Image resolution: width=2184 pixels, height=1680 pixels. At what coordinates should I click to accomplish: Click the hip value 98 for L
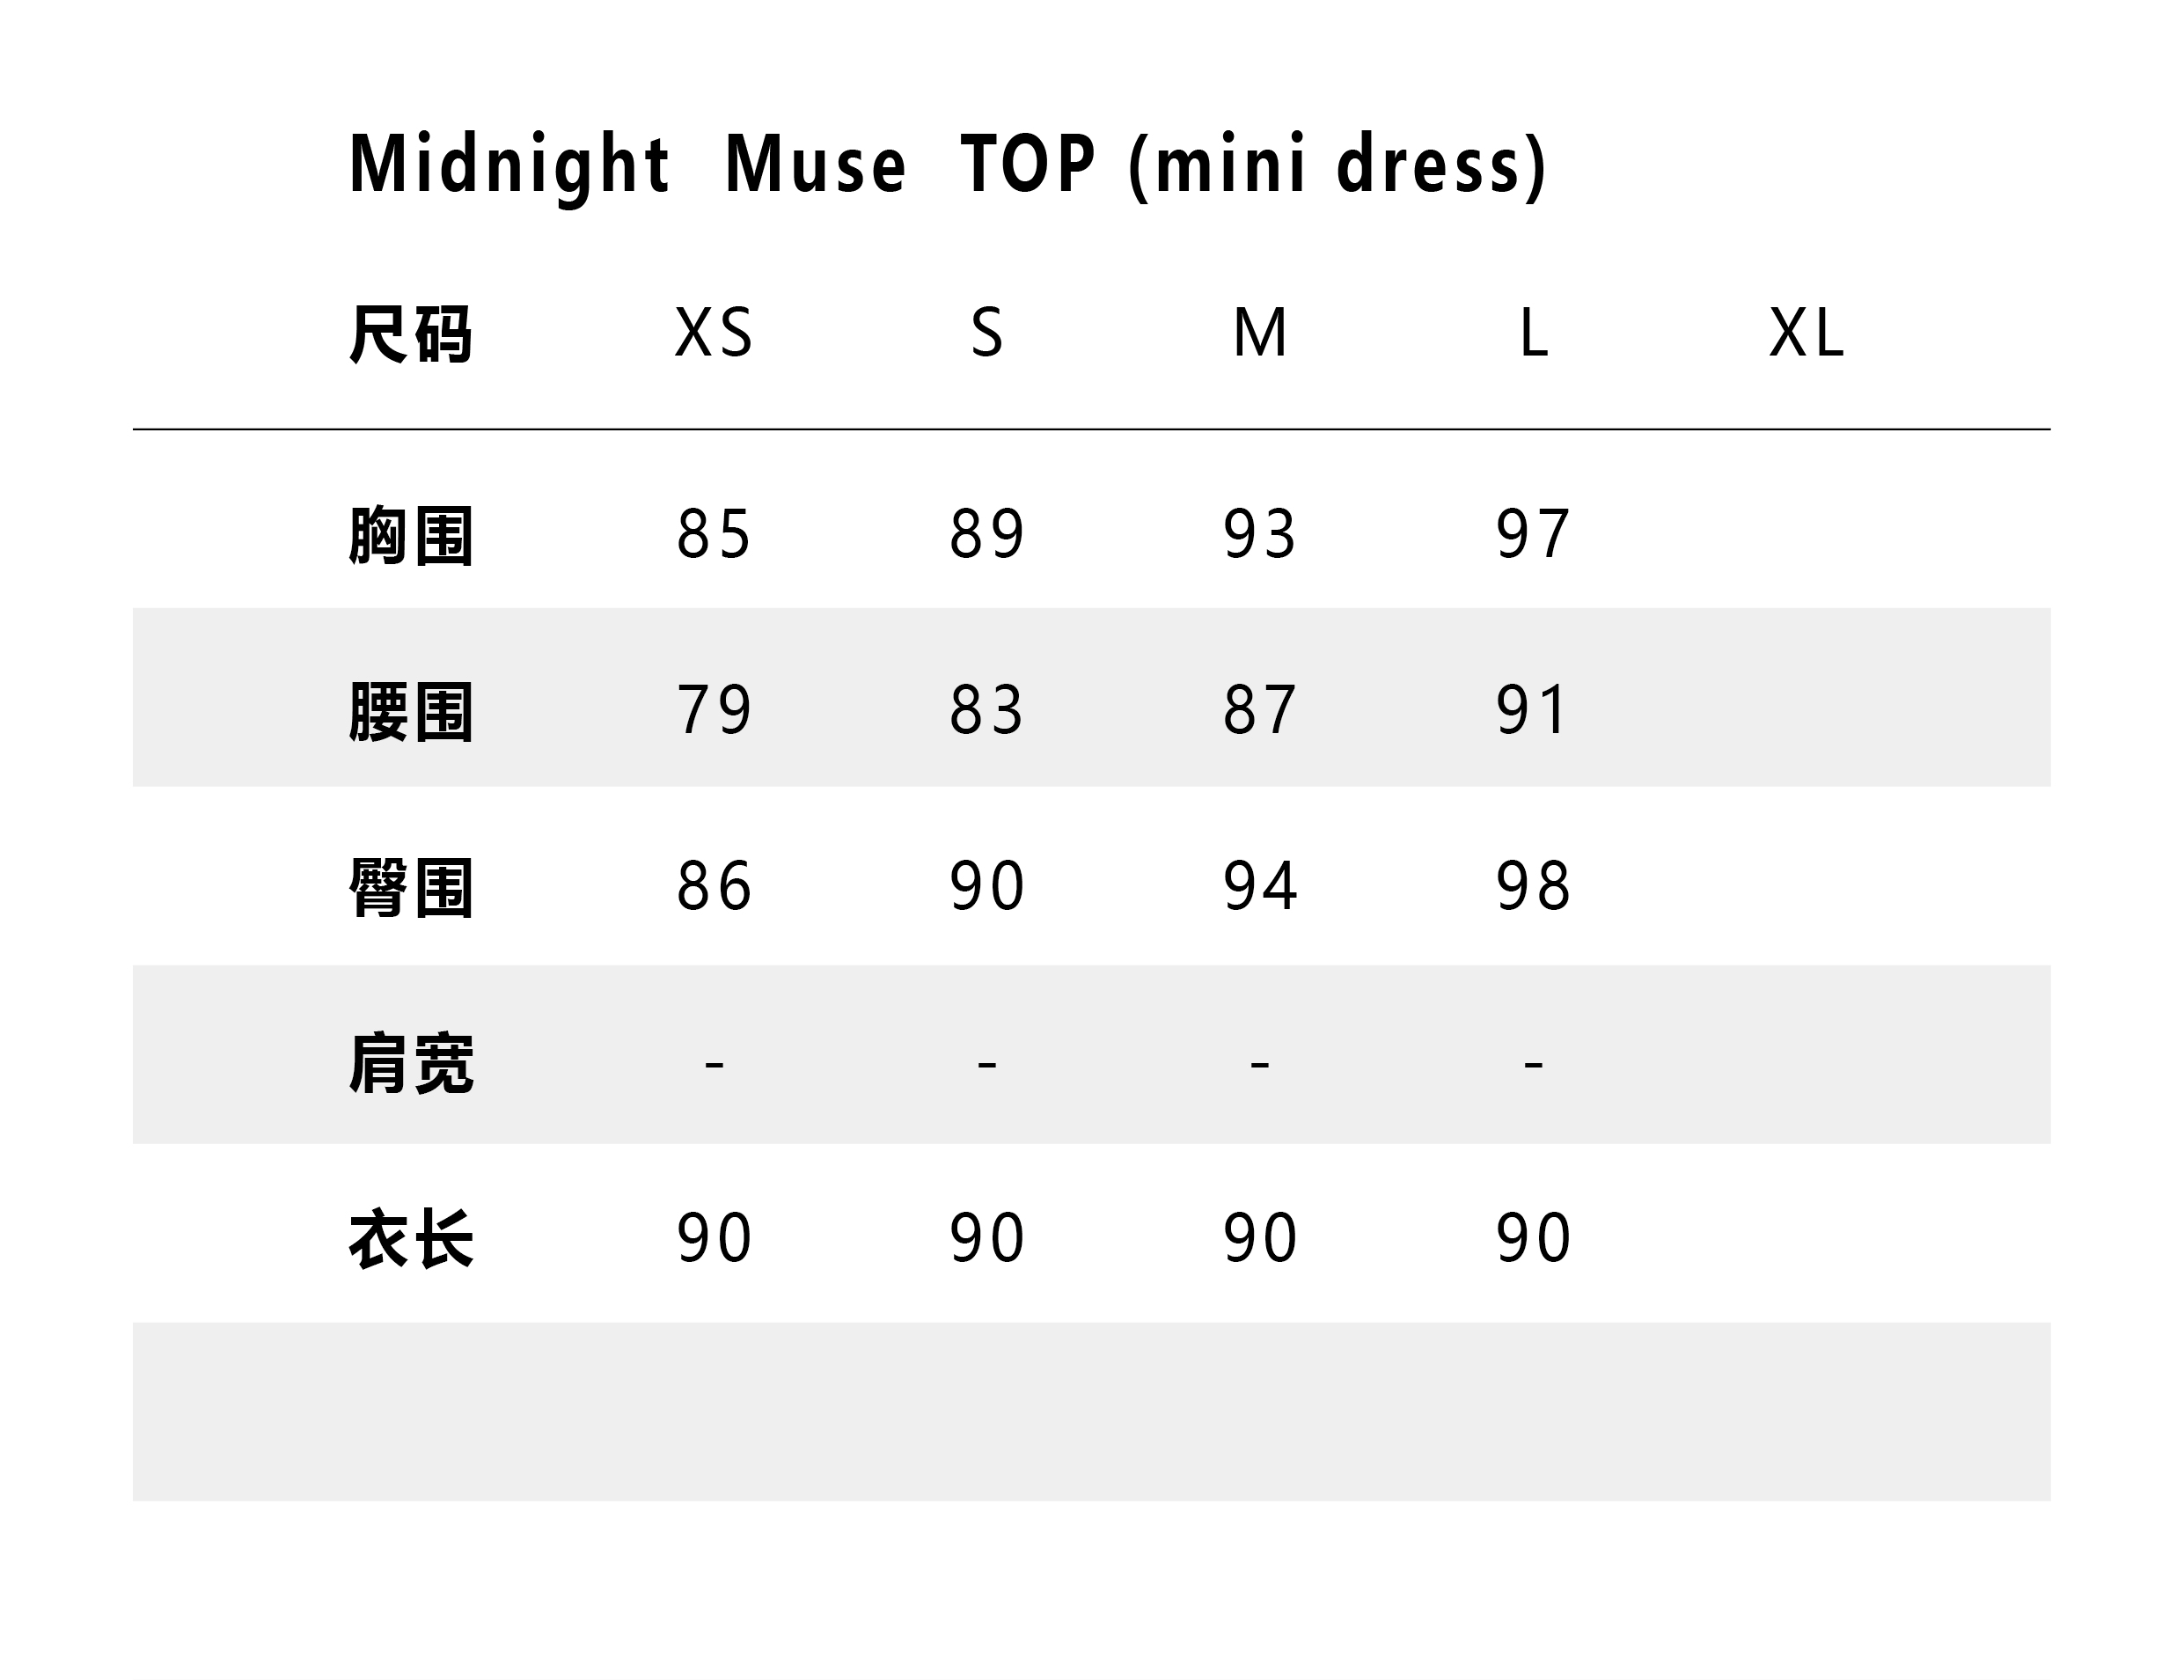1533,887
